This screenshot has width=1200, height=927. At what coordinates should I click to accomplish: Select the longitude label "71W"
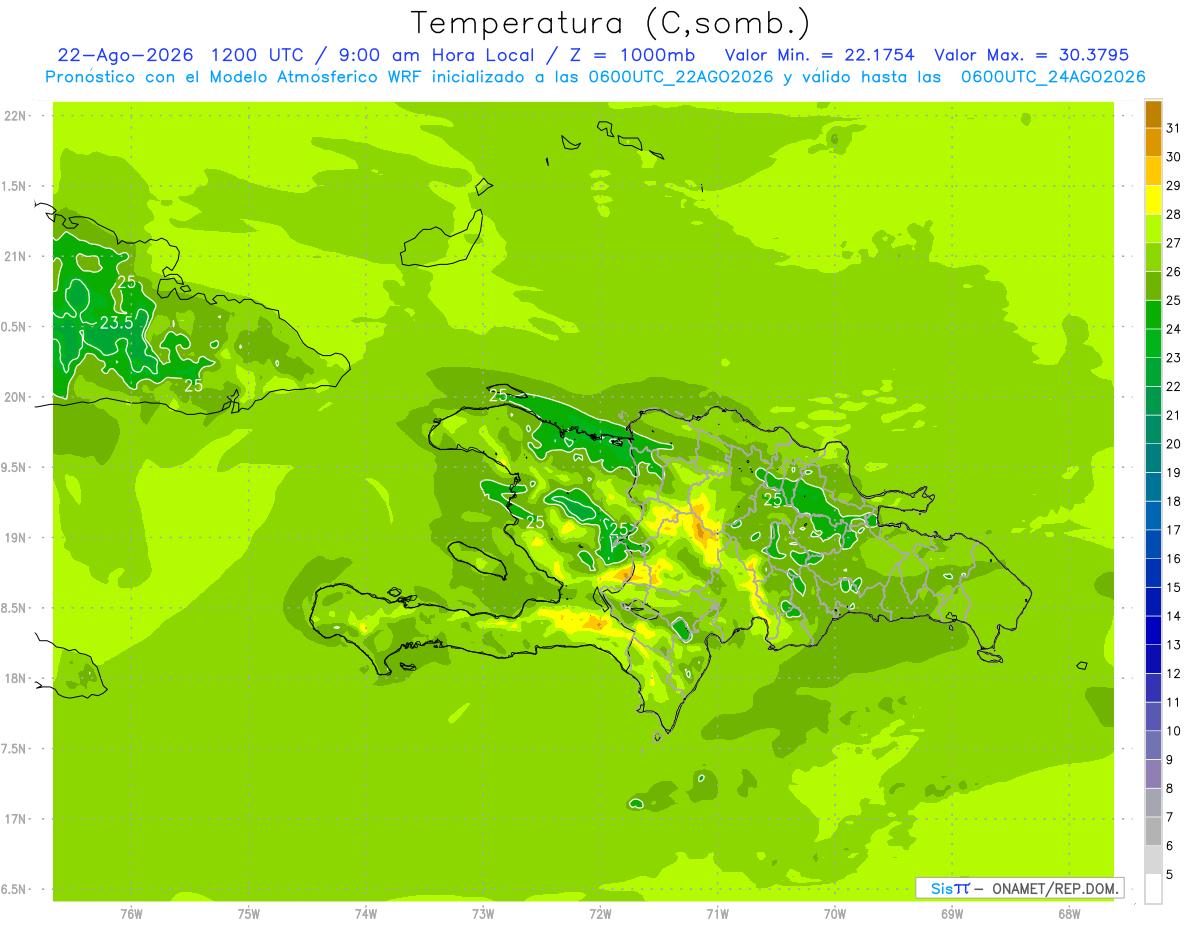[717, 914]
